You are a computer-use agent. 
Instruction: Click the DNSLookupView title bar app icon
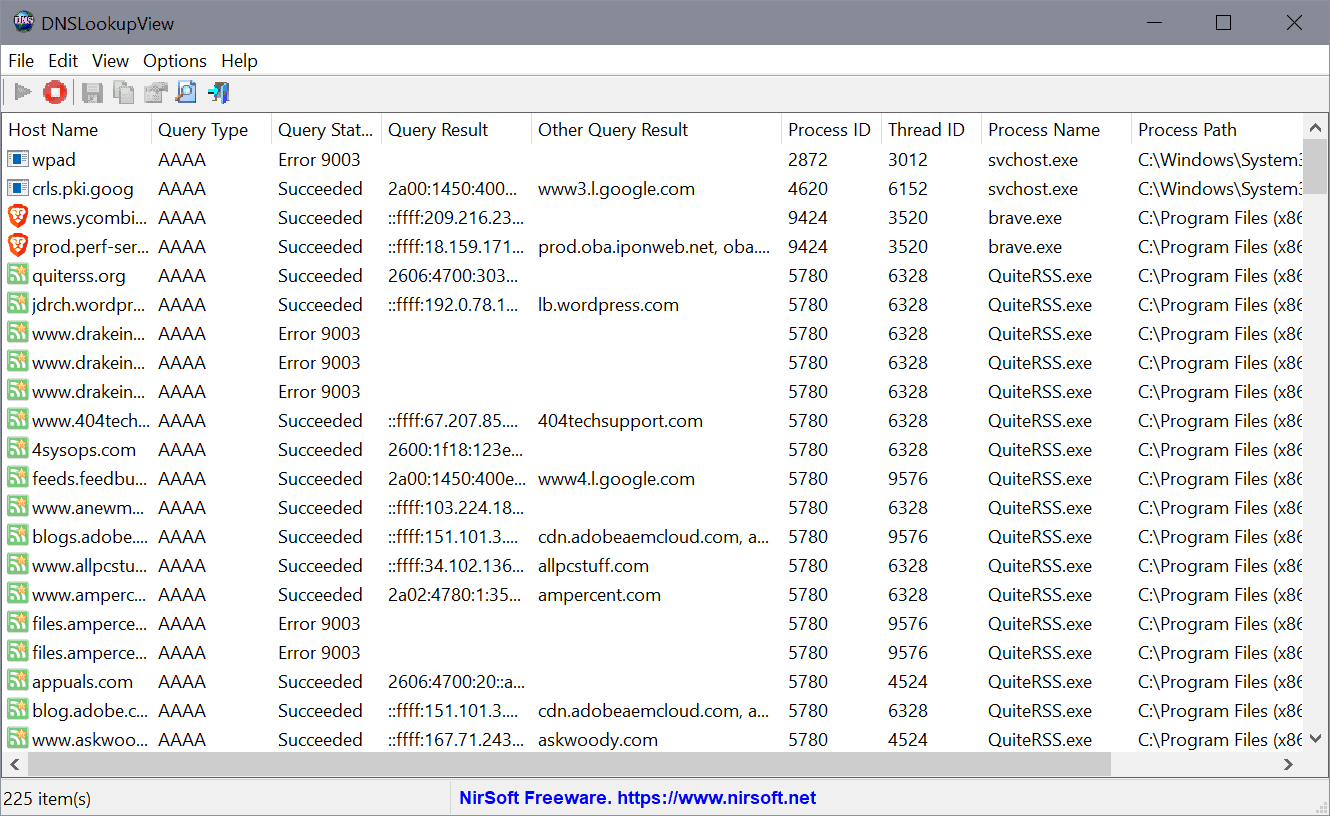[x=22, y=23]
